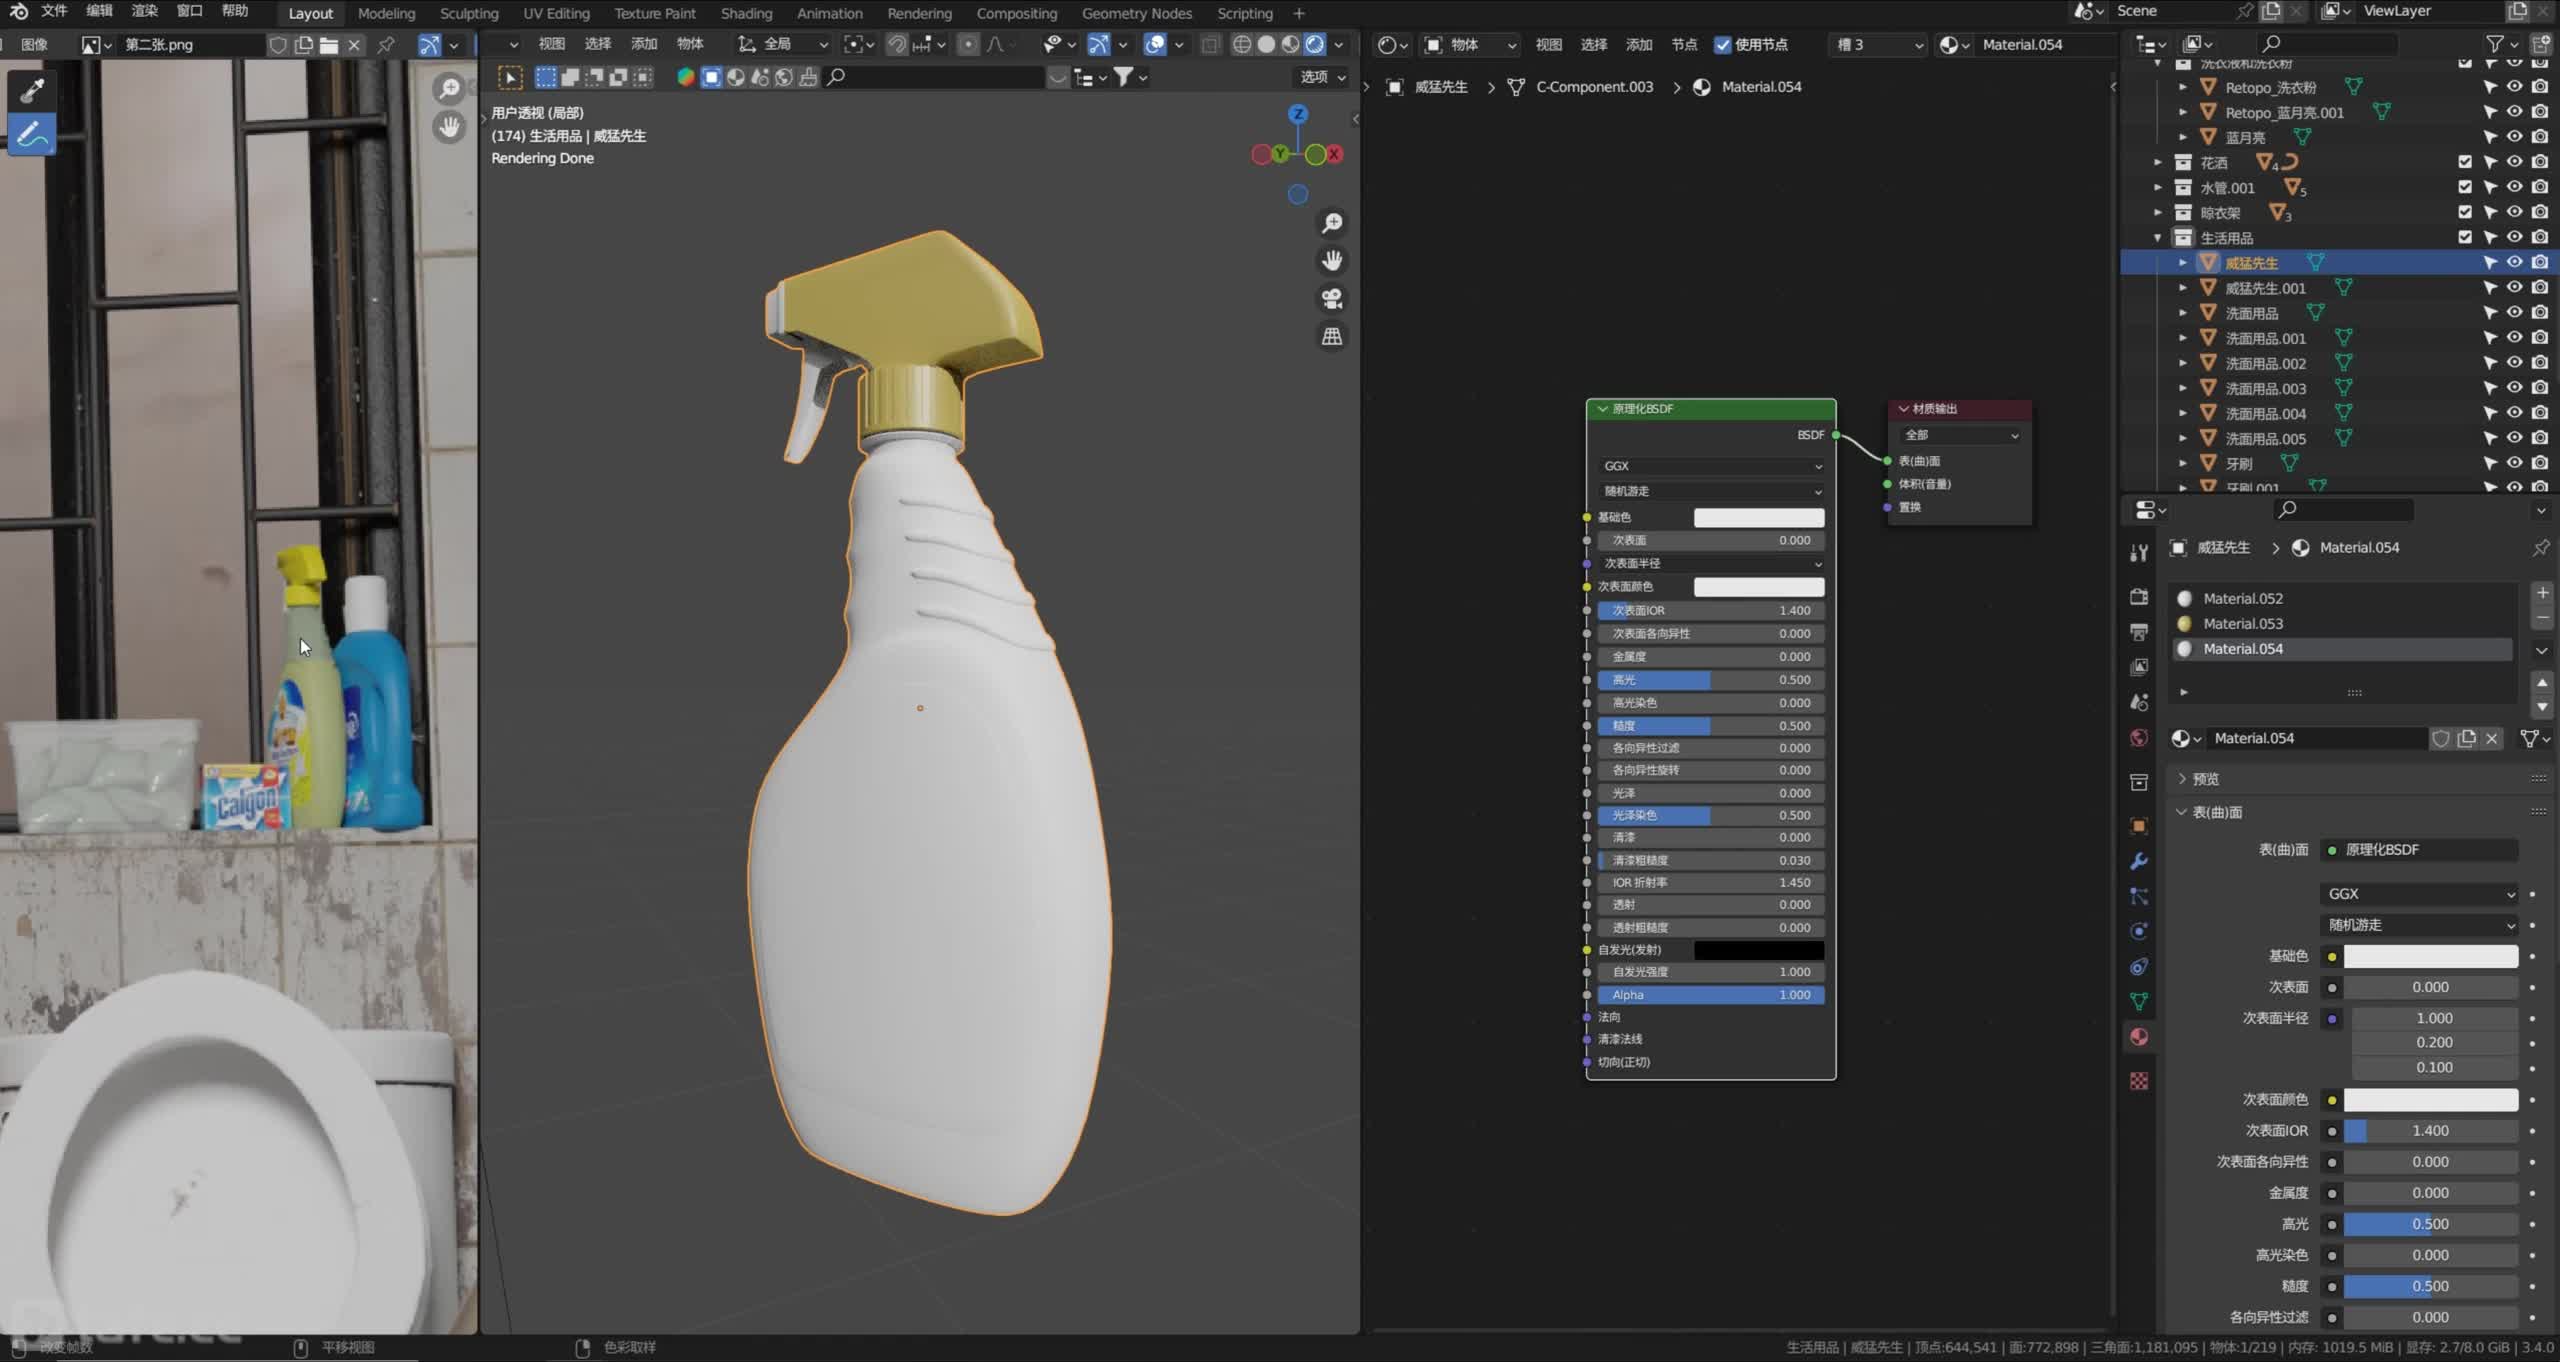Open 全部 target dropdown in Material Output node
2560x1362 pixels.
[x=1960, y=435]
